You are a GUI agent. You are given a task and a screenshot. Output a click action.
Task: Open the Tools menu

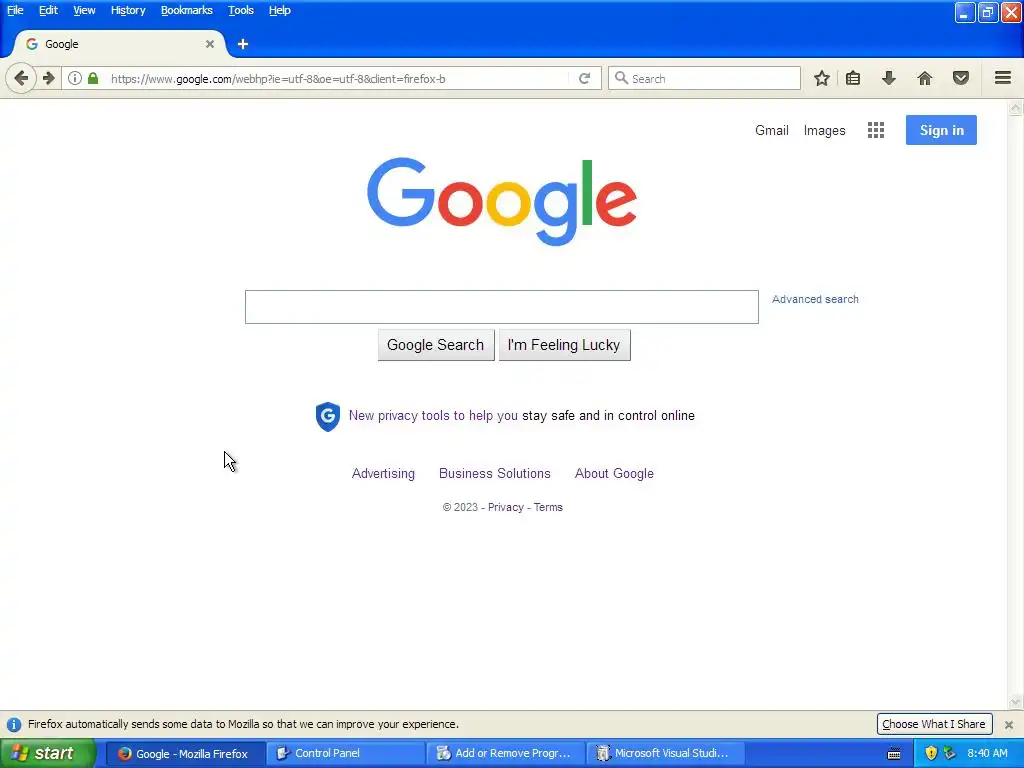(241, 10)
